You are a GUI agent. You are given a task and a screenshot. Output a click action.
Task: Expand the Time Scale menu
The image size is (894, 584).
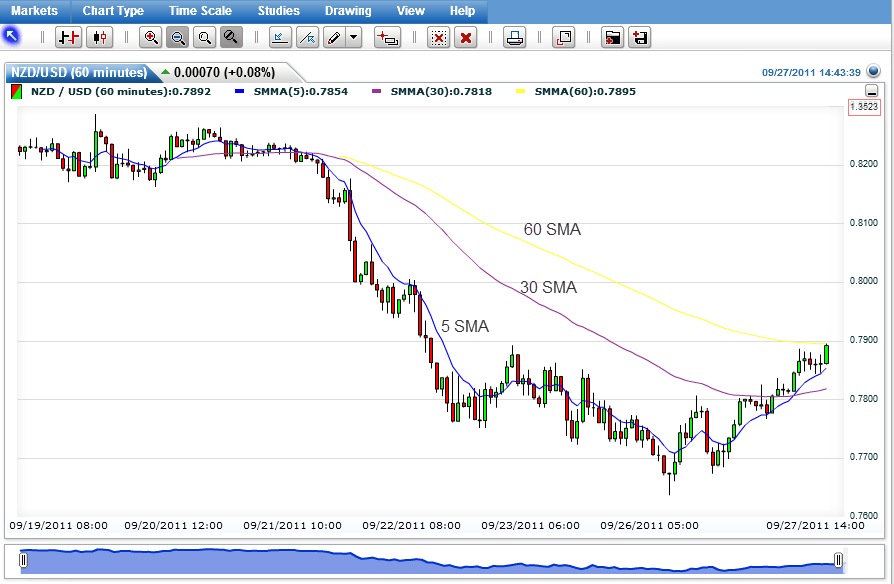point(200,11)
